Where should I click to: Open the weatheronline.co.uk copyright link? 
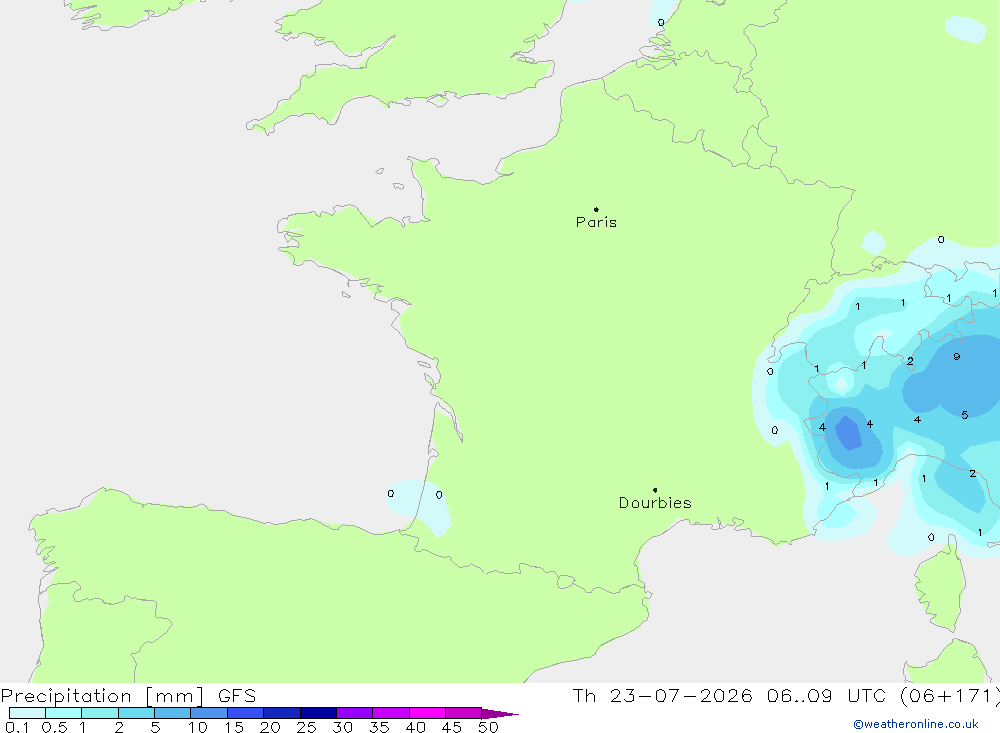(916, 724)
